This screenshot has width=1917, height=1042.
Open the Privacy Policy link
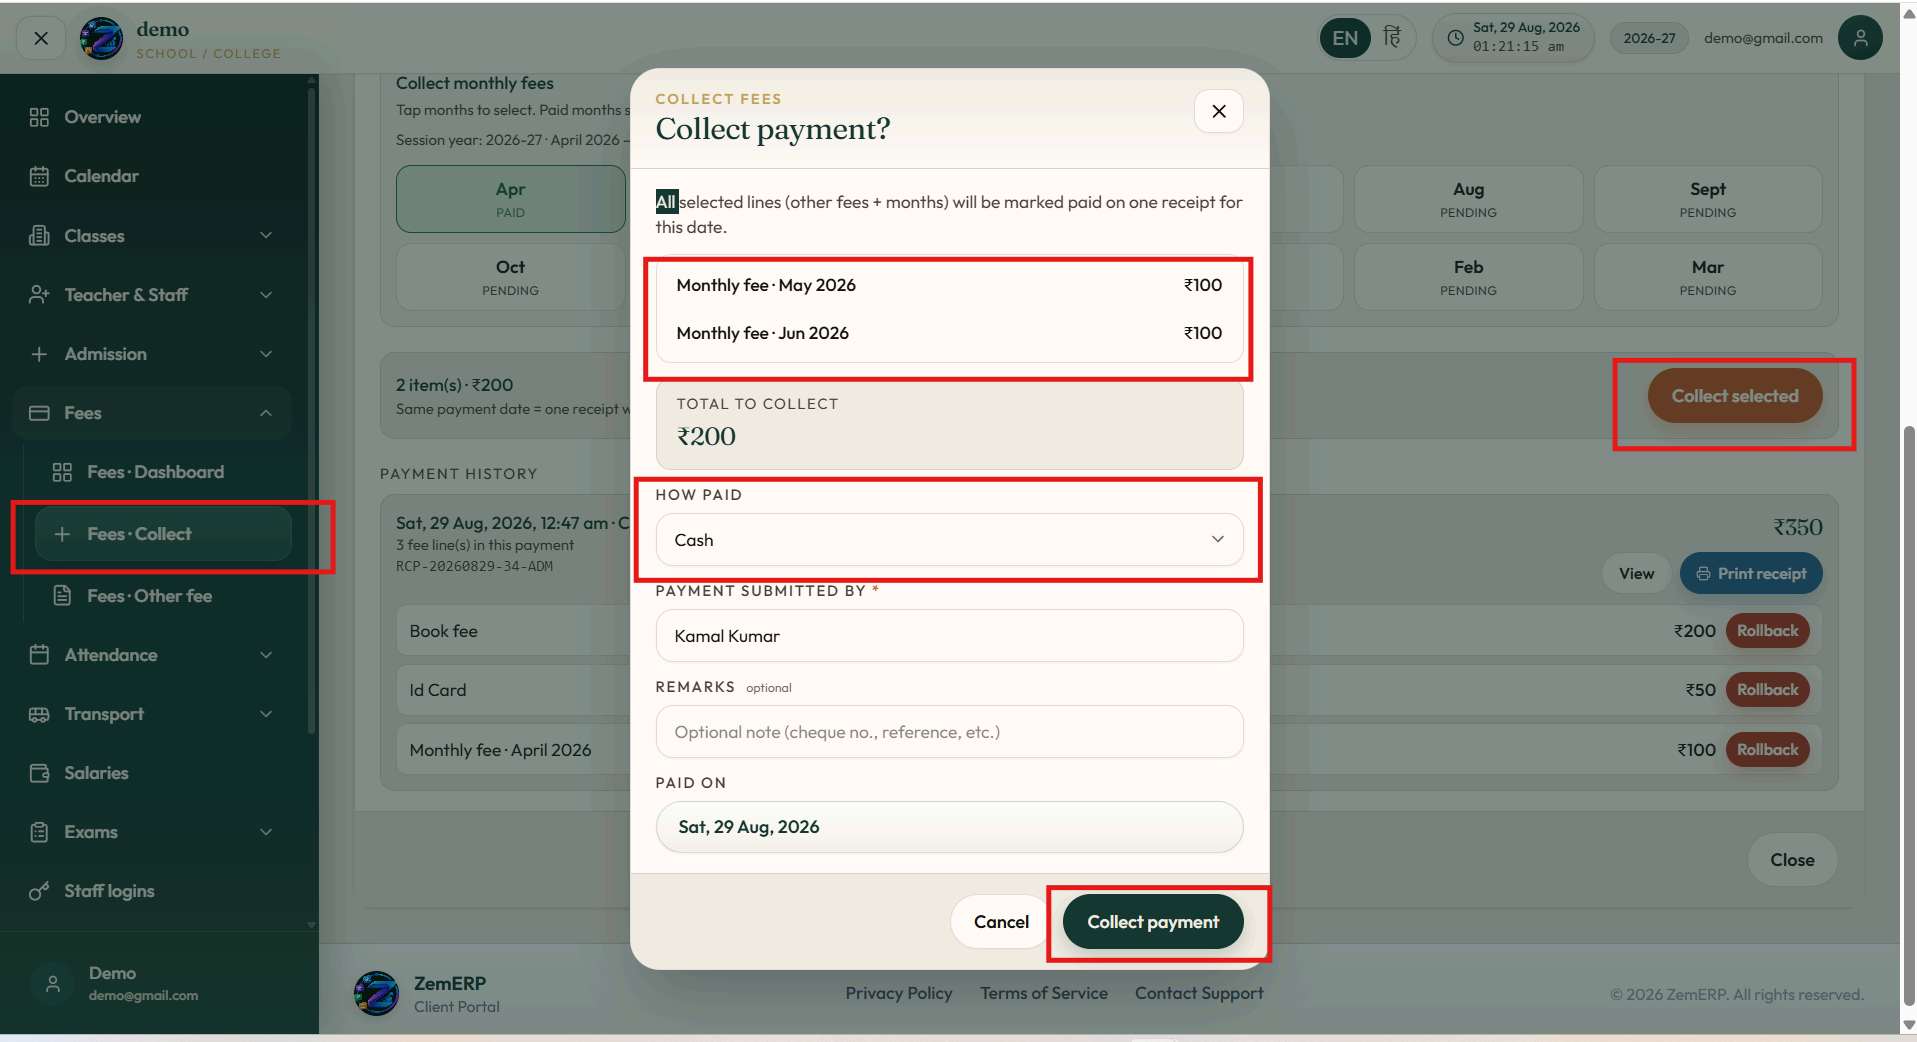898,993
